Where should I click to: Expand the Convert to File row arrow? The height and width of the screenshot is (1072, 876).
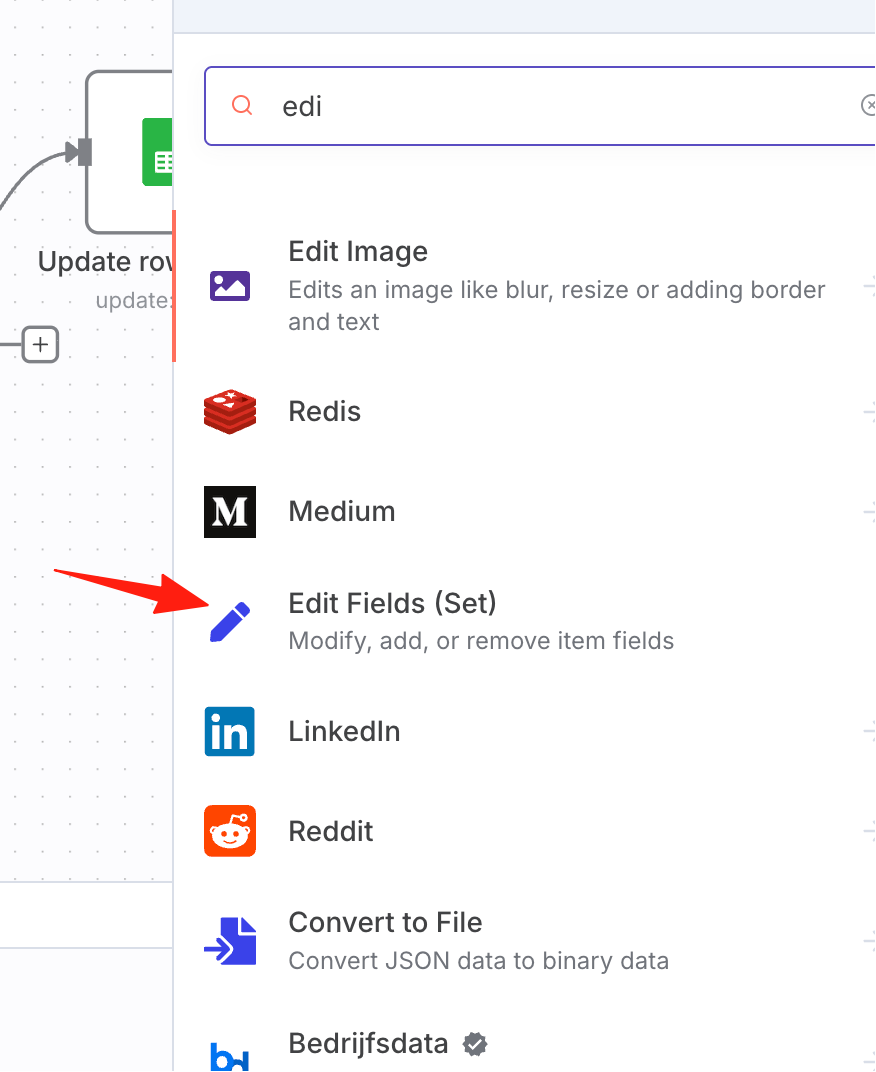point(869,941)
